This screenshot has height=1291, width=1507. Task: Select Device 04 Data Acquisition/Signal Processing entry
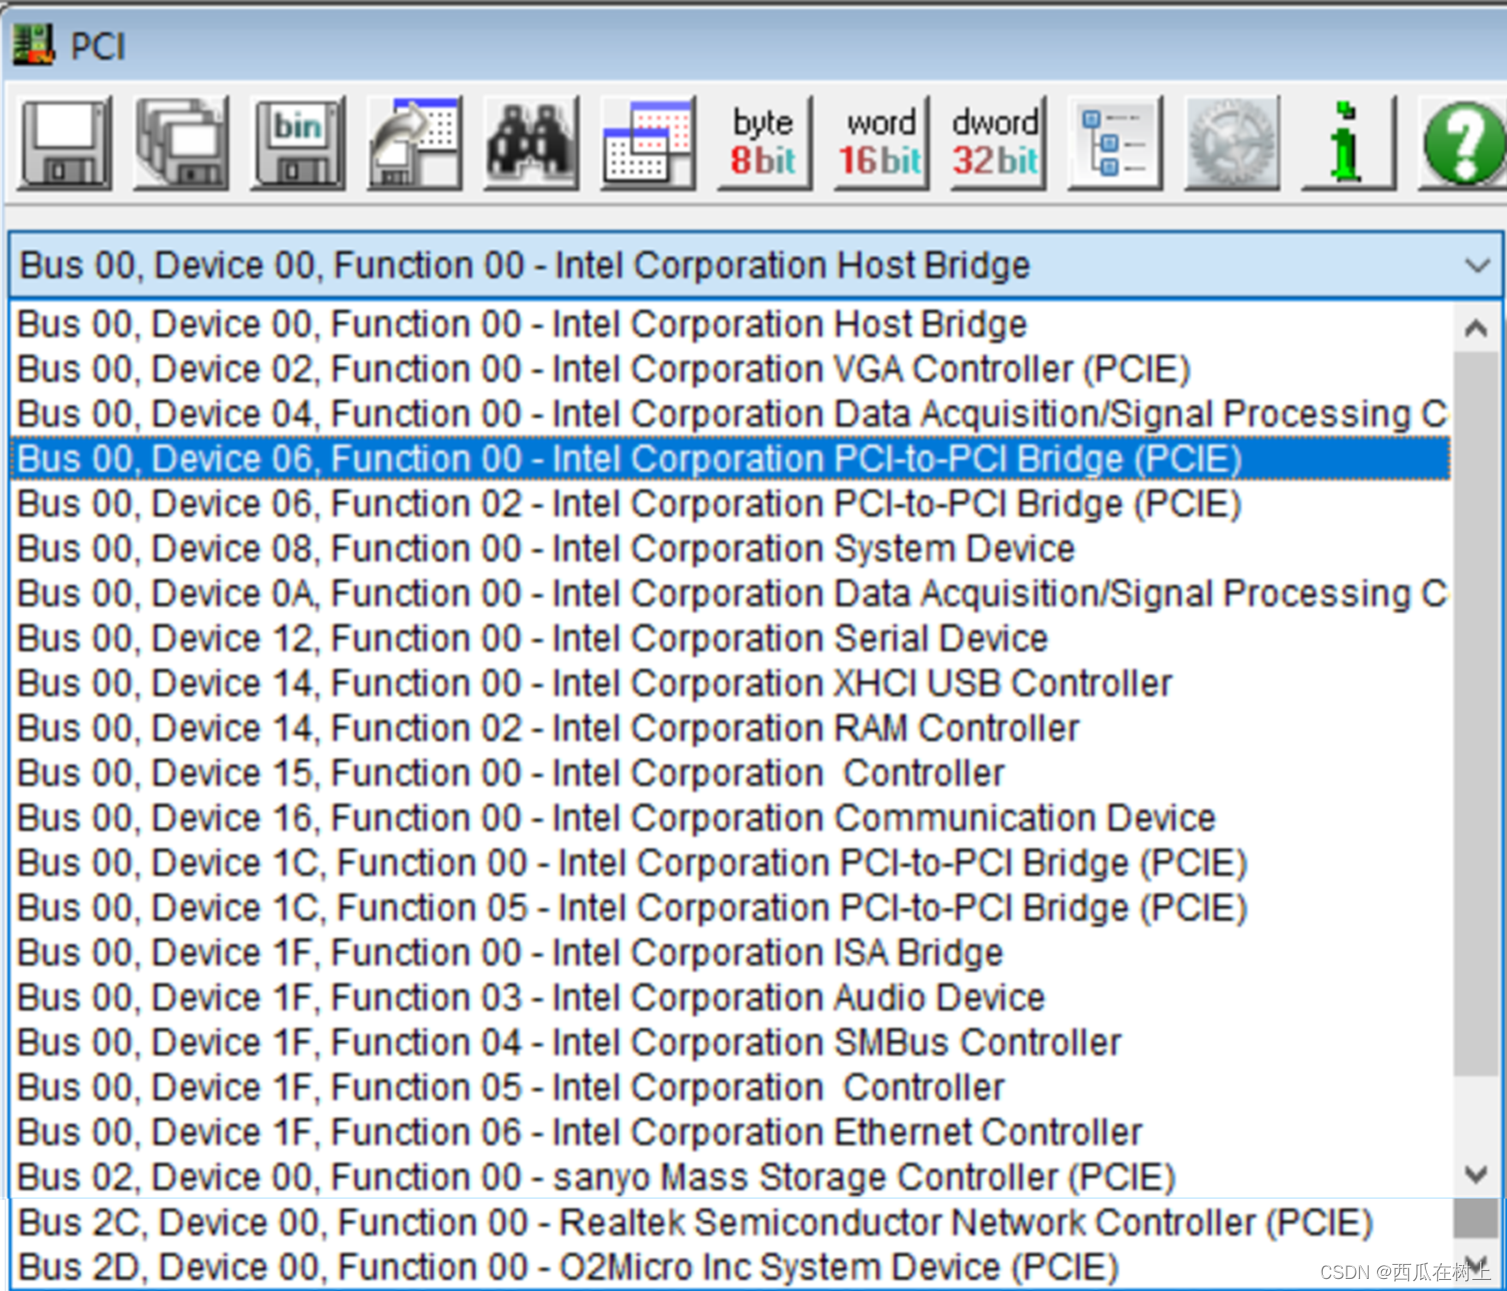click(x=730, y=414)
